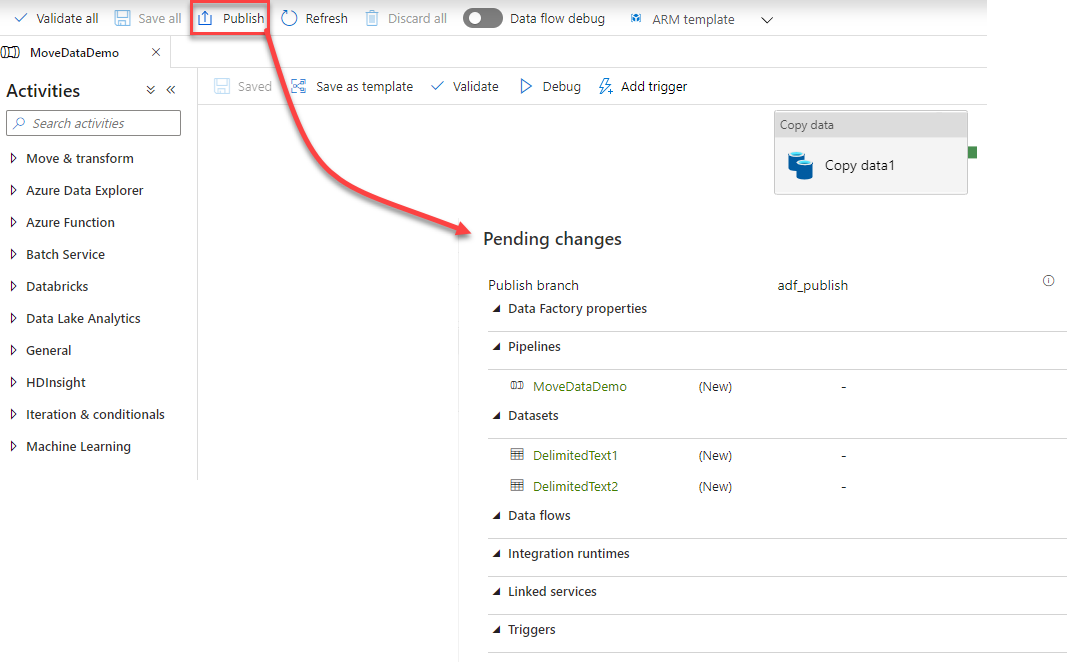Click the ARM template icon

pos(636,19)
